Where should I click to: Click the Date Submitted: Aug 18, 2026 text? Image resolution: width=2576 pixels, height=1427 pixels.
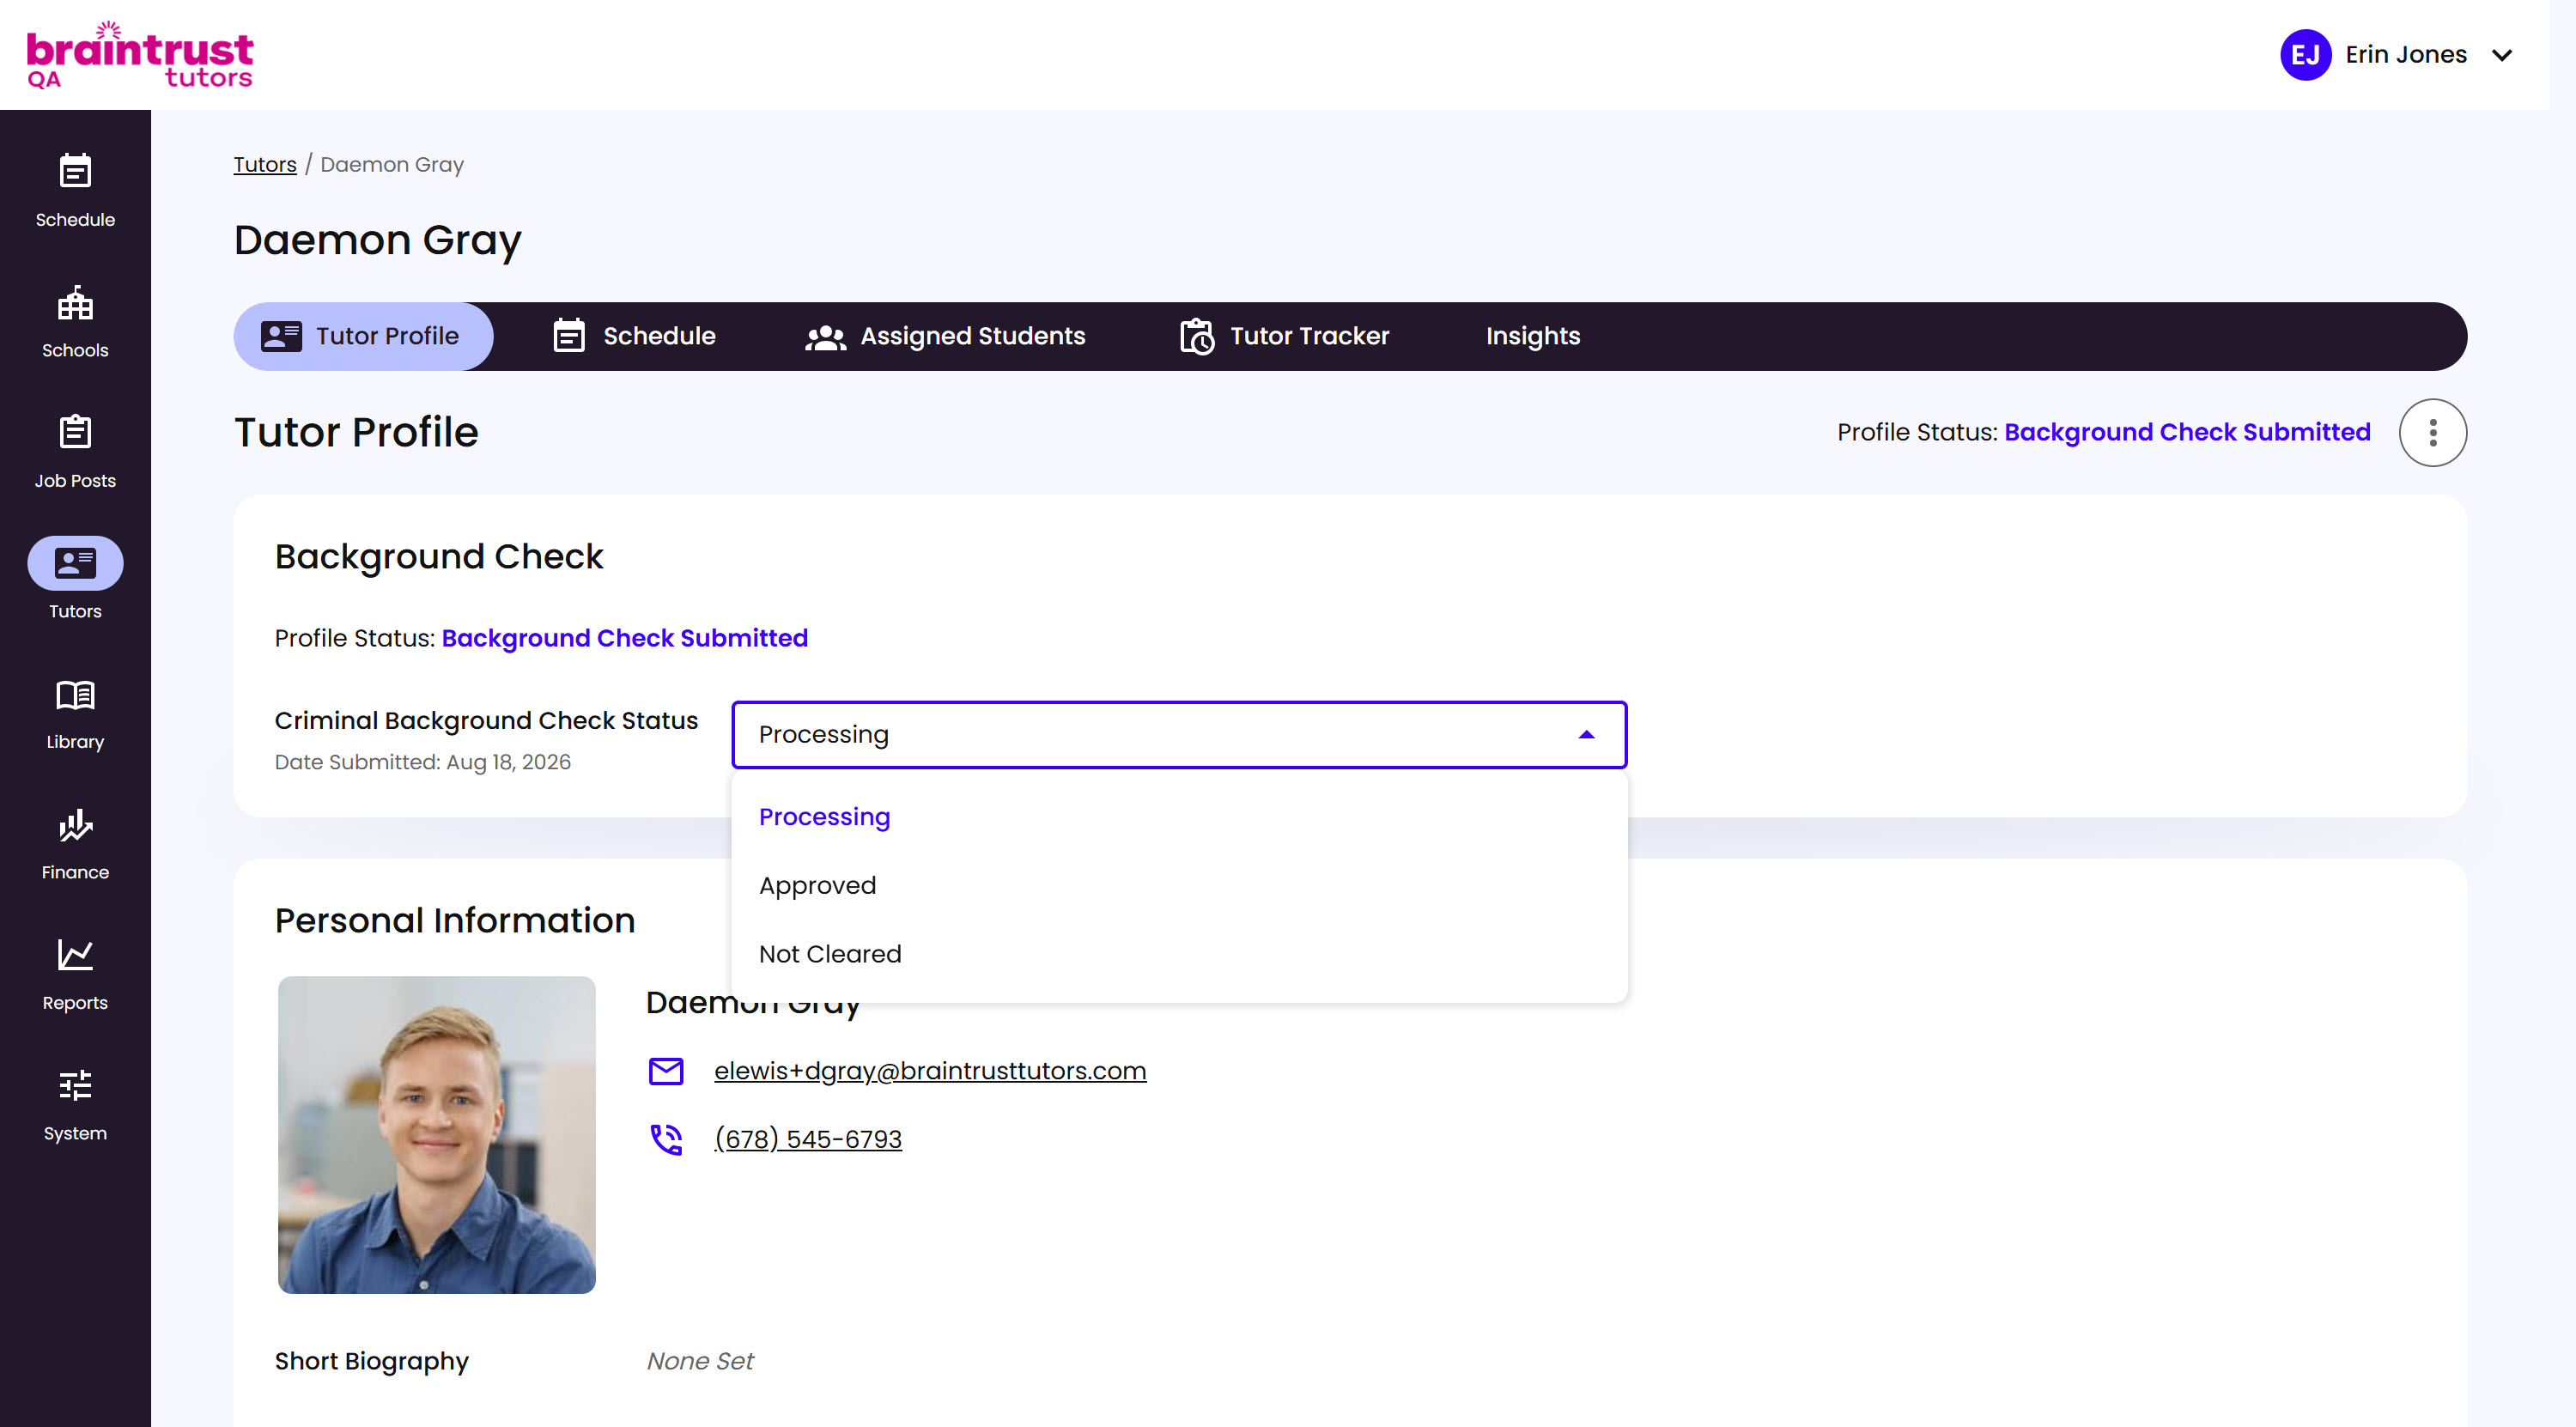[x=423, y=763]
